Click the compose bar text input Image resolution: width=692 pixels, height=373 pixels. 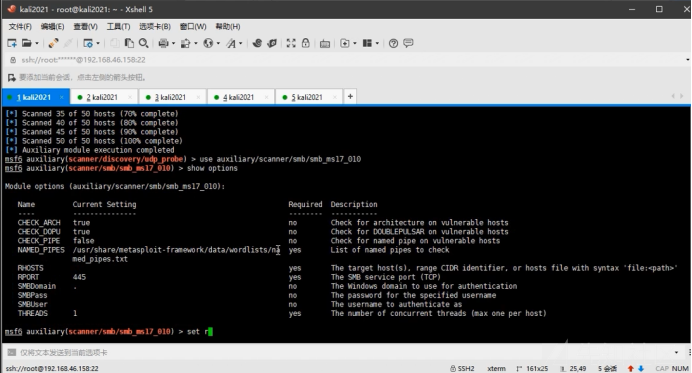pyautogui.click(x=344, y=352)
